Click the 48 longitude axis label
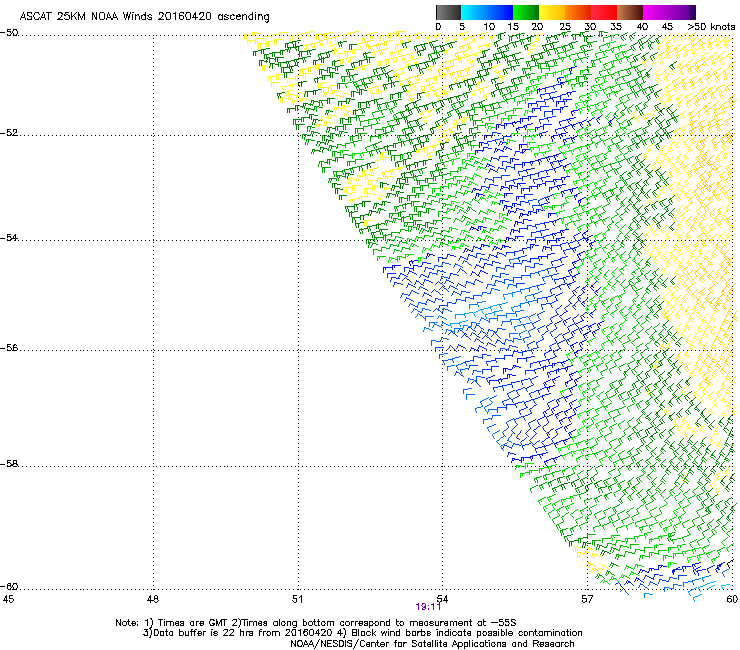Screen dimensions: 740x650 152,599
